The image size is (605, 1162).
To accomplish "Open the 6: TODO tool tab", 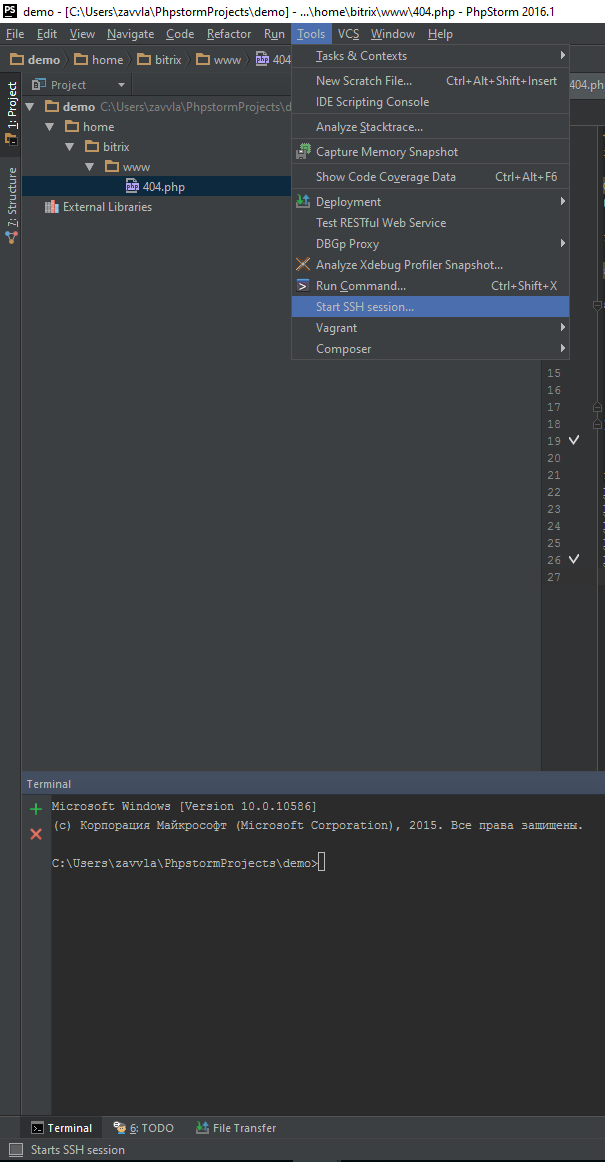I will (x=144, y=1128).
